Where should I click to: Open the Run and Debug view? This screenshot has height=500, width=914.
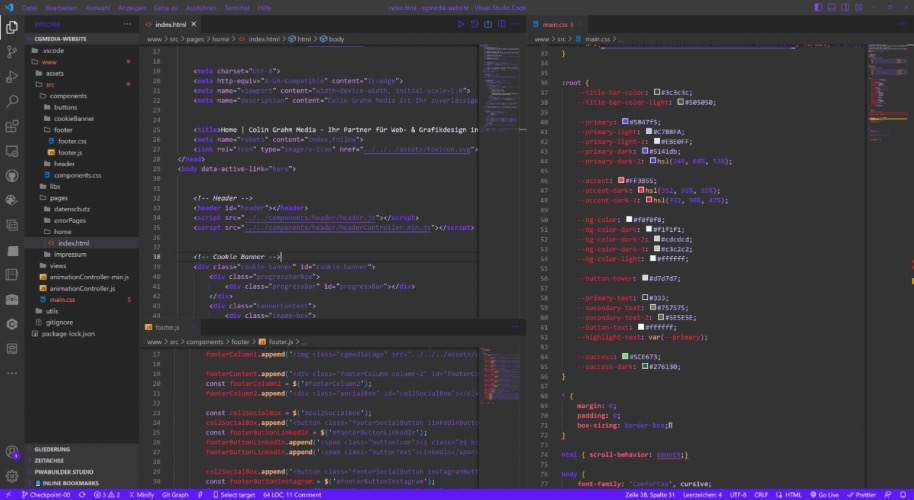coord(12,76)
